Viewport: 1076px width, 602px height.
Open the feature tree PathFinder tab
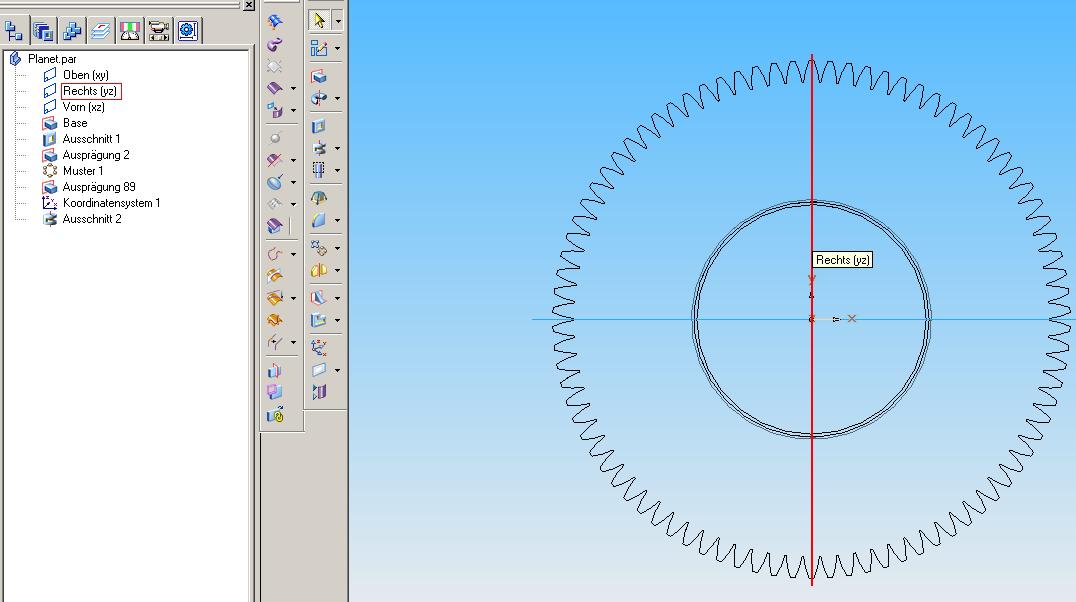[x=14, y=30]
